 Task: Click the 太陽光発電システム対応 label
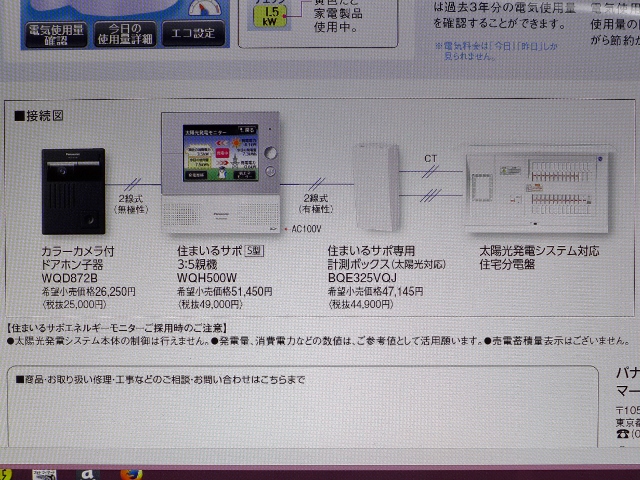point(539,251)
